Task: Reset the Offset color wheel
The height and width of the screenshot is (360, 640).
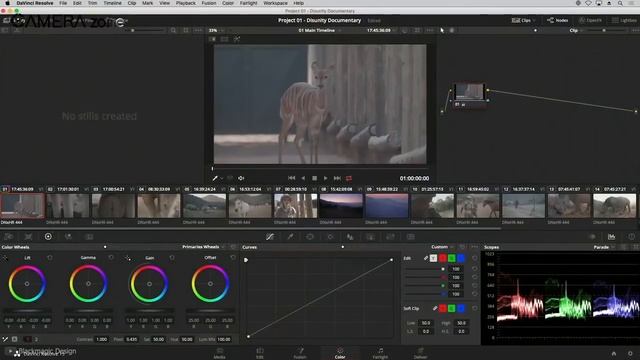Action: coord(233,258)
